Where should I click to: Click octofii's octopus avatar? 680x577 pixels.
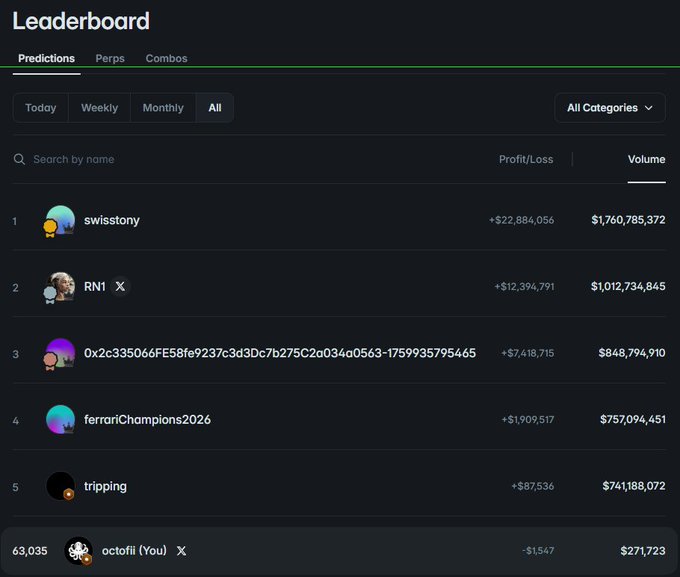coord(78,551)
